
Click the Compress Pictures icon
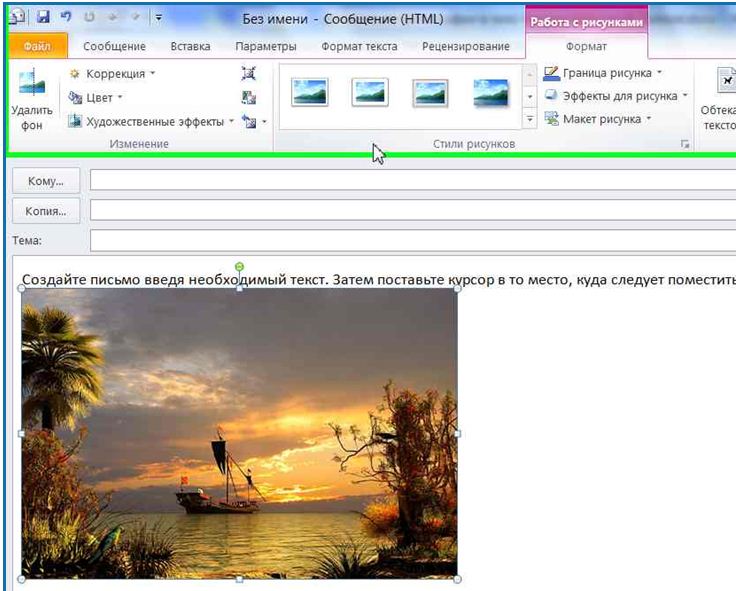point(248,73)
